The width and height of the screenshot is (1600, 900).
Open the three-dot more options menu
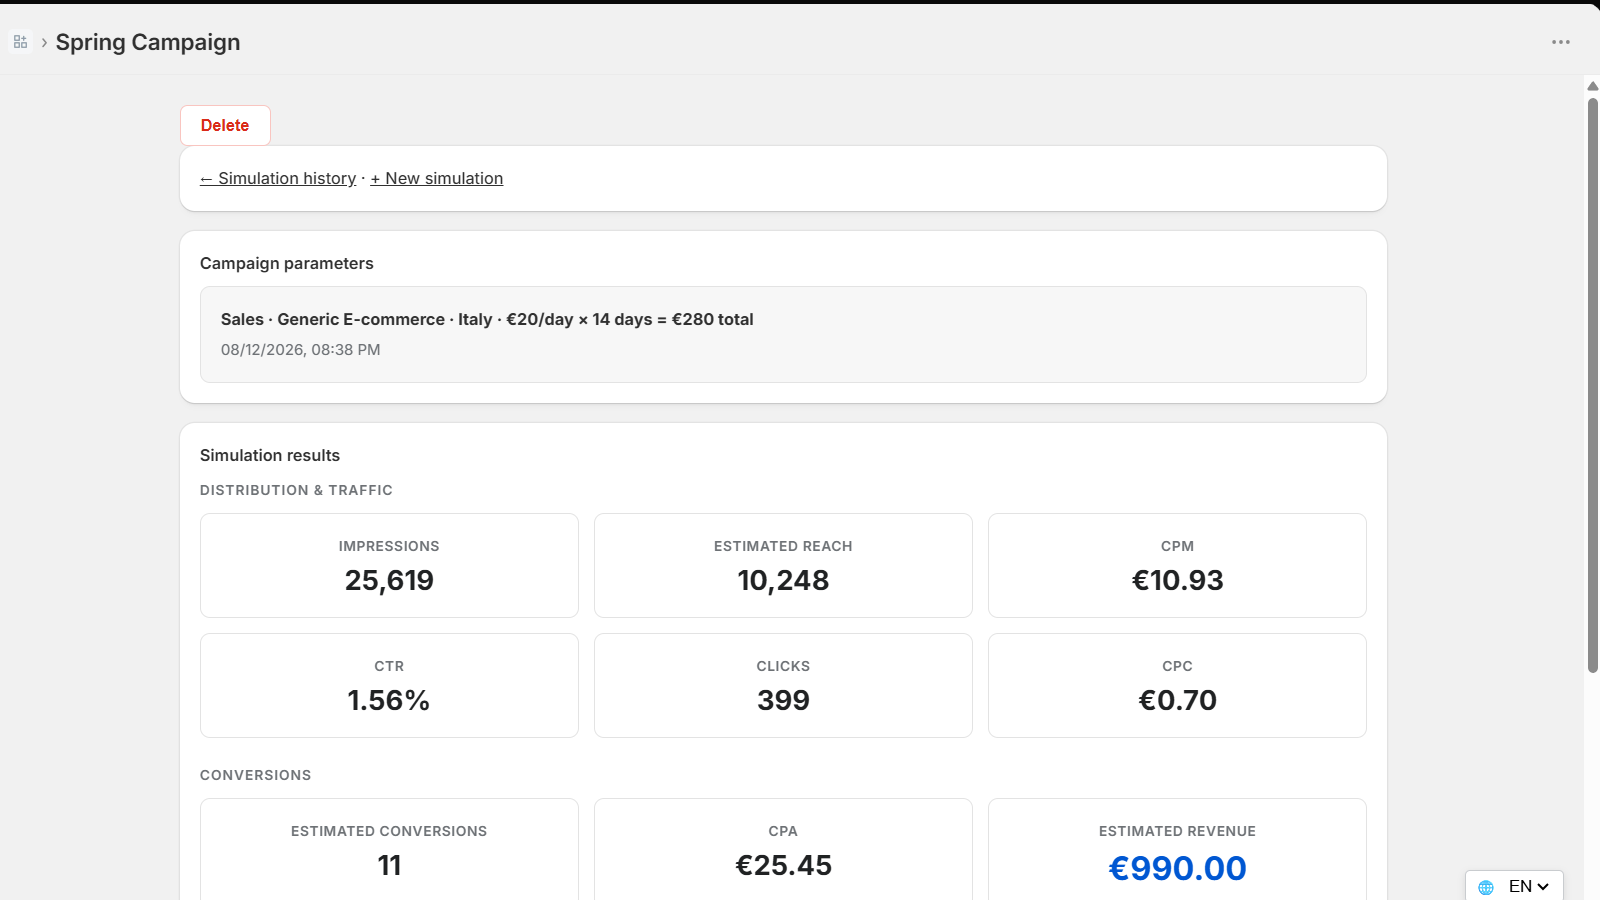[1561, 42]
